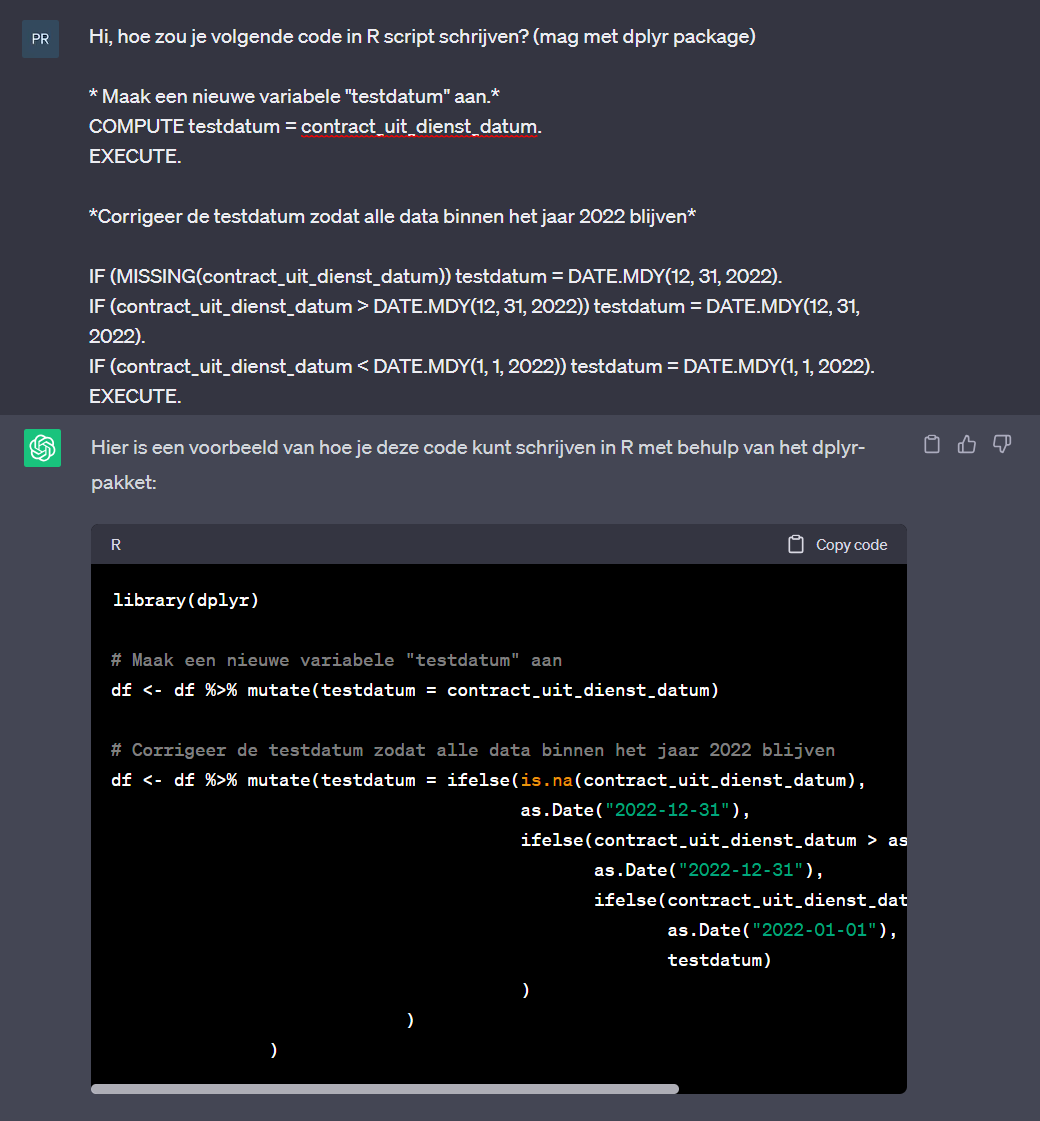
Task: Click the IF line with '> DATE.MDY(12, 31, 2022)'
Action: 475,321
